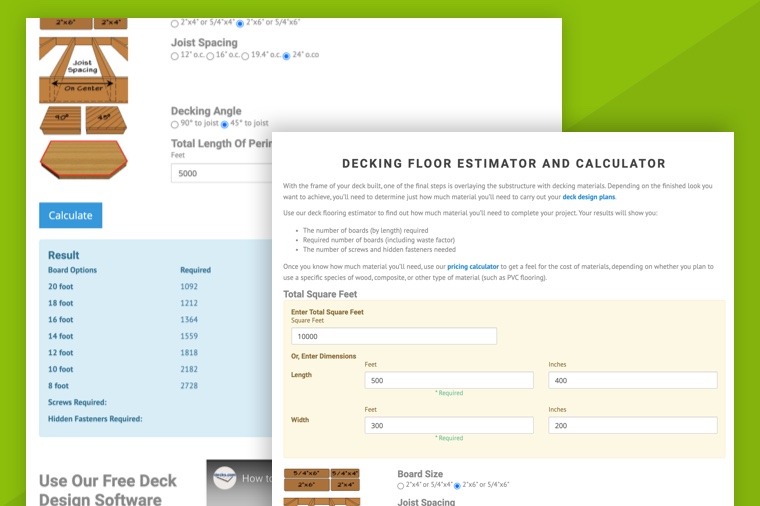
Task: Select 2"x6" or 5/4"x6" in front Board Size
Action: pos(457,486)
